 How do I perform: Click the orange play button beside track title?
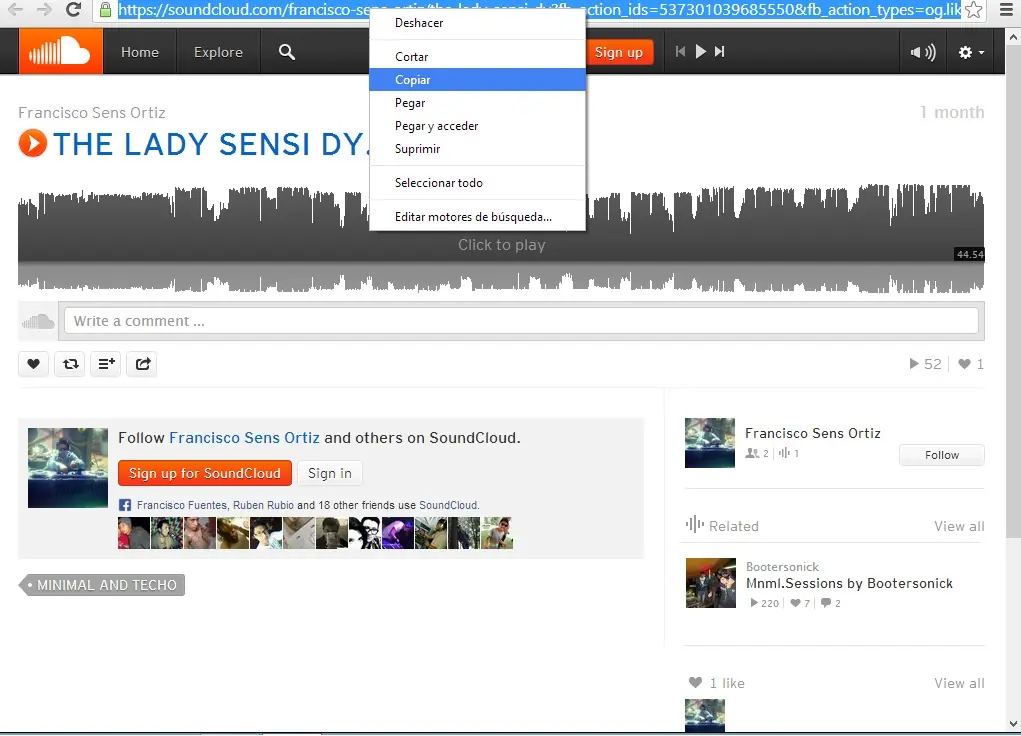(33, 143)
